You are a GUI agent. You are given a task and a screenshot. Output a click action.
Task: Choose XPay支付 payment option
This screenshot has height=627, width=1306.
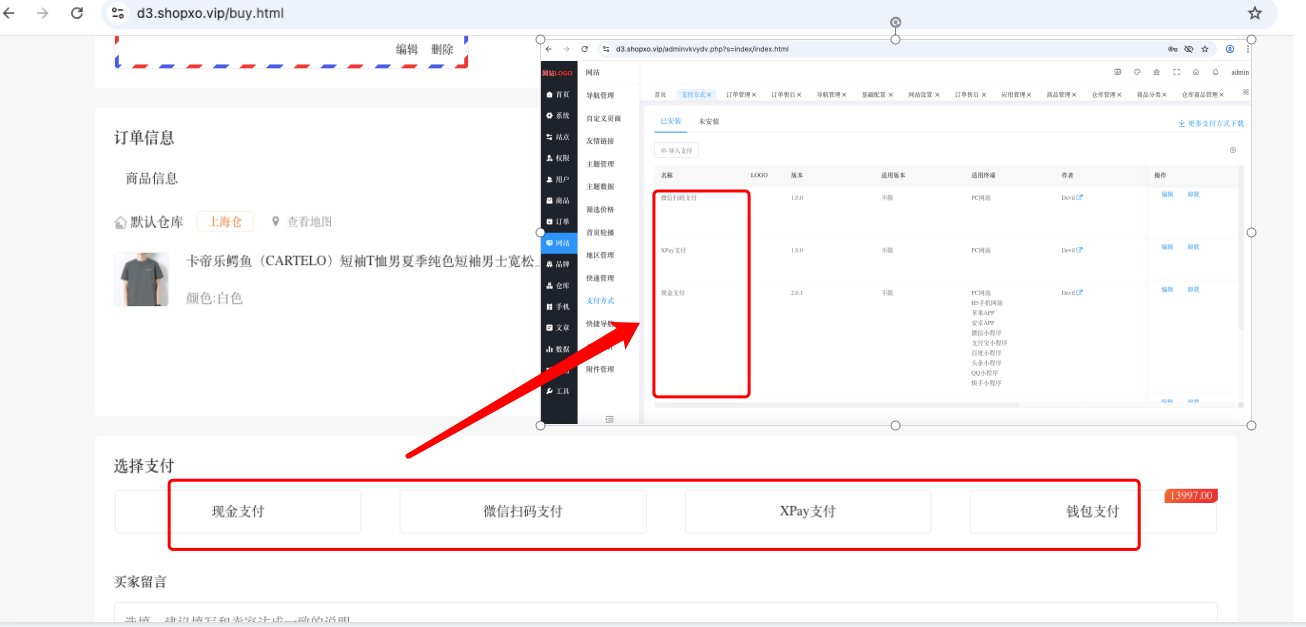pyautogui.click(x=808, y=511)
